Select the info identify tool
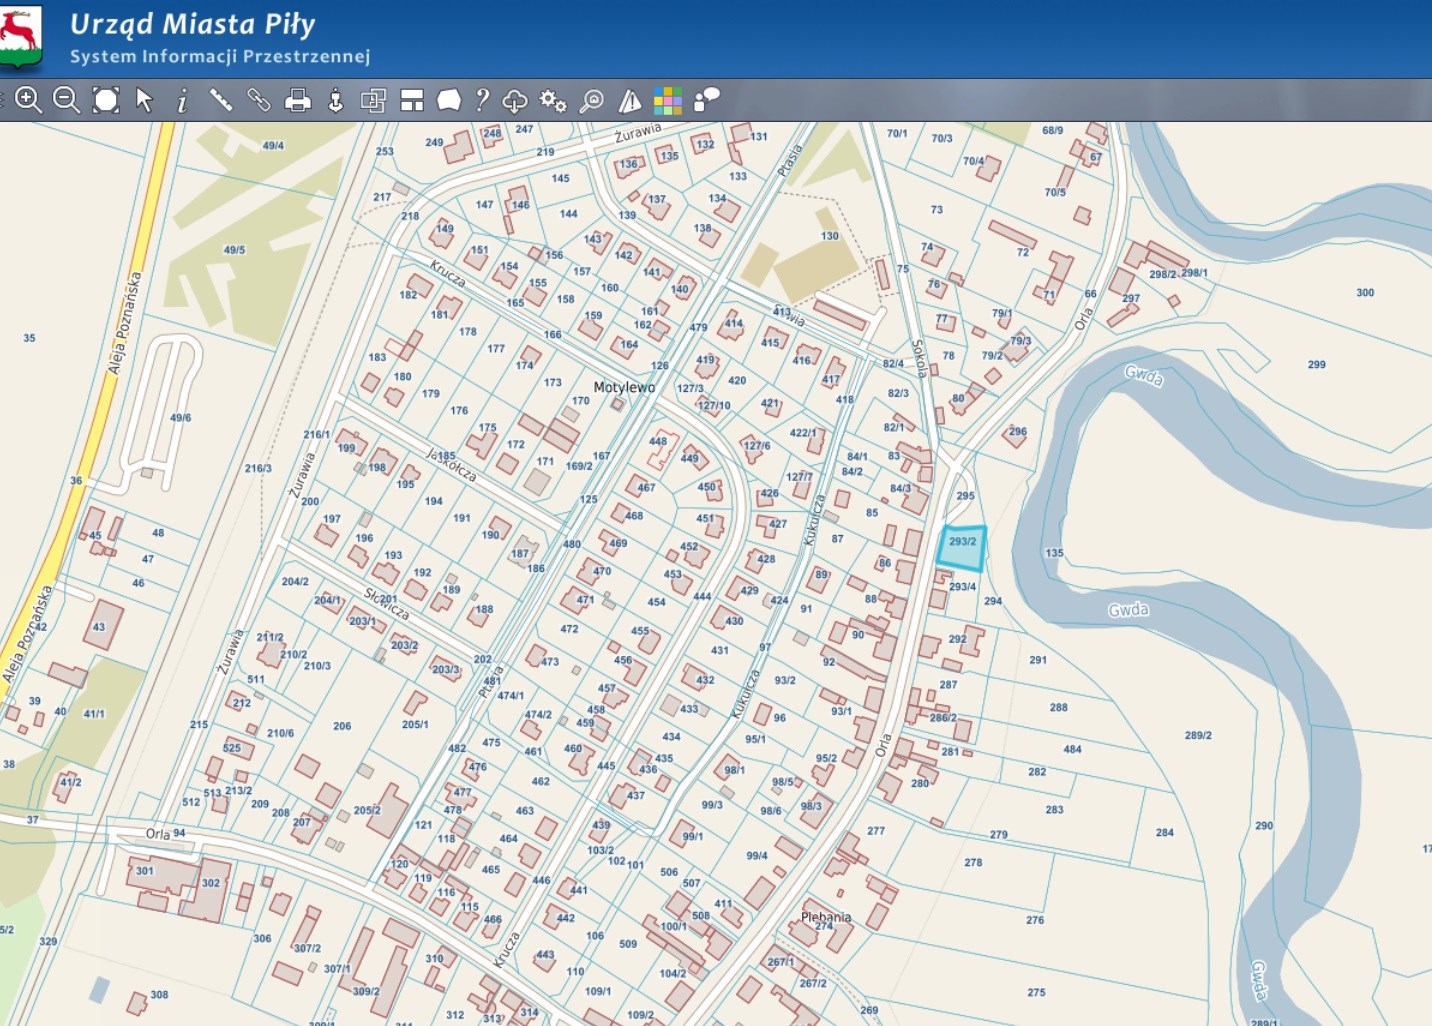The height and width of the screenshot is (1026, 1432). (x=182, y=101)
